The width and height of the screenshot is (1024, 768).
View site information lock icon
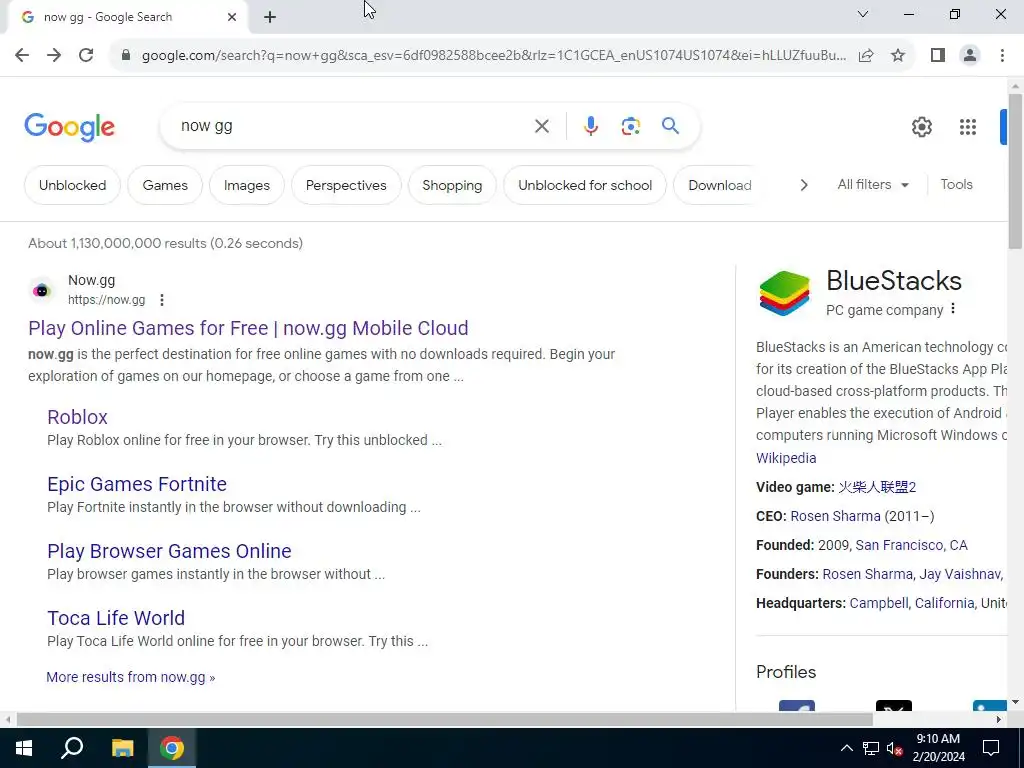(126, 56)
